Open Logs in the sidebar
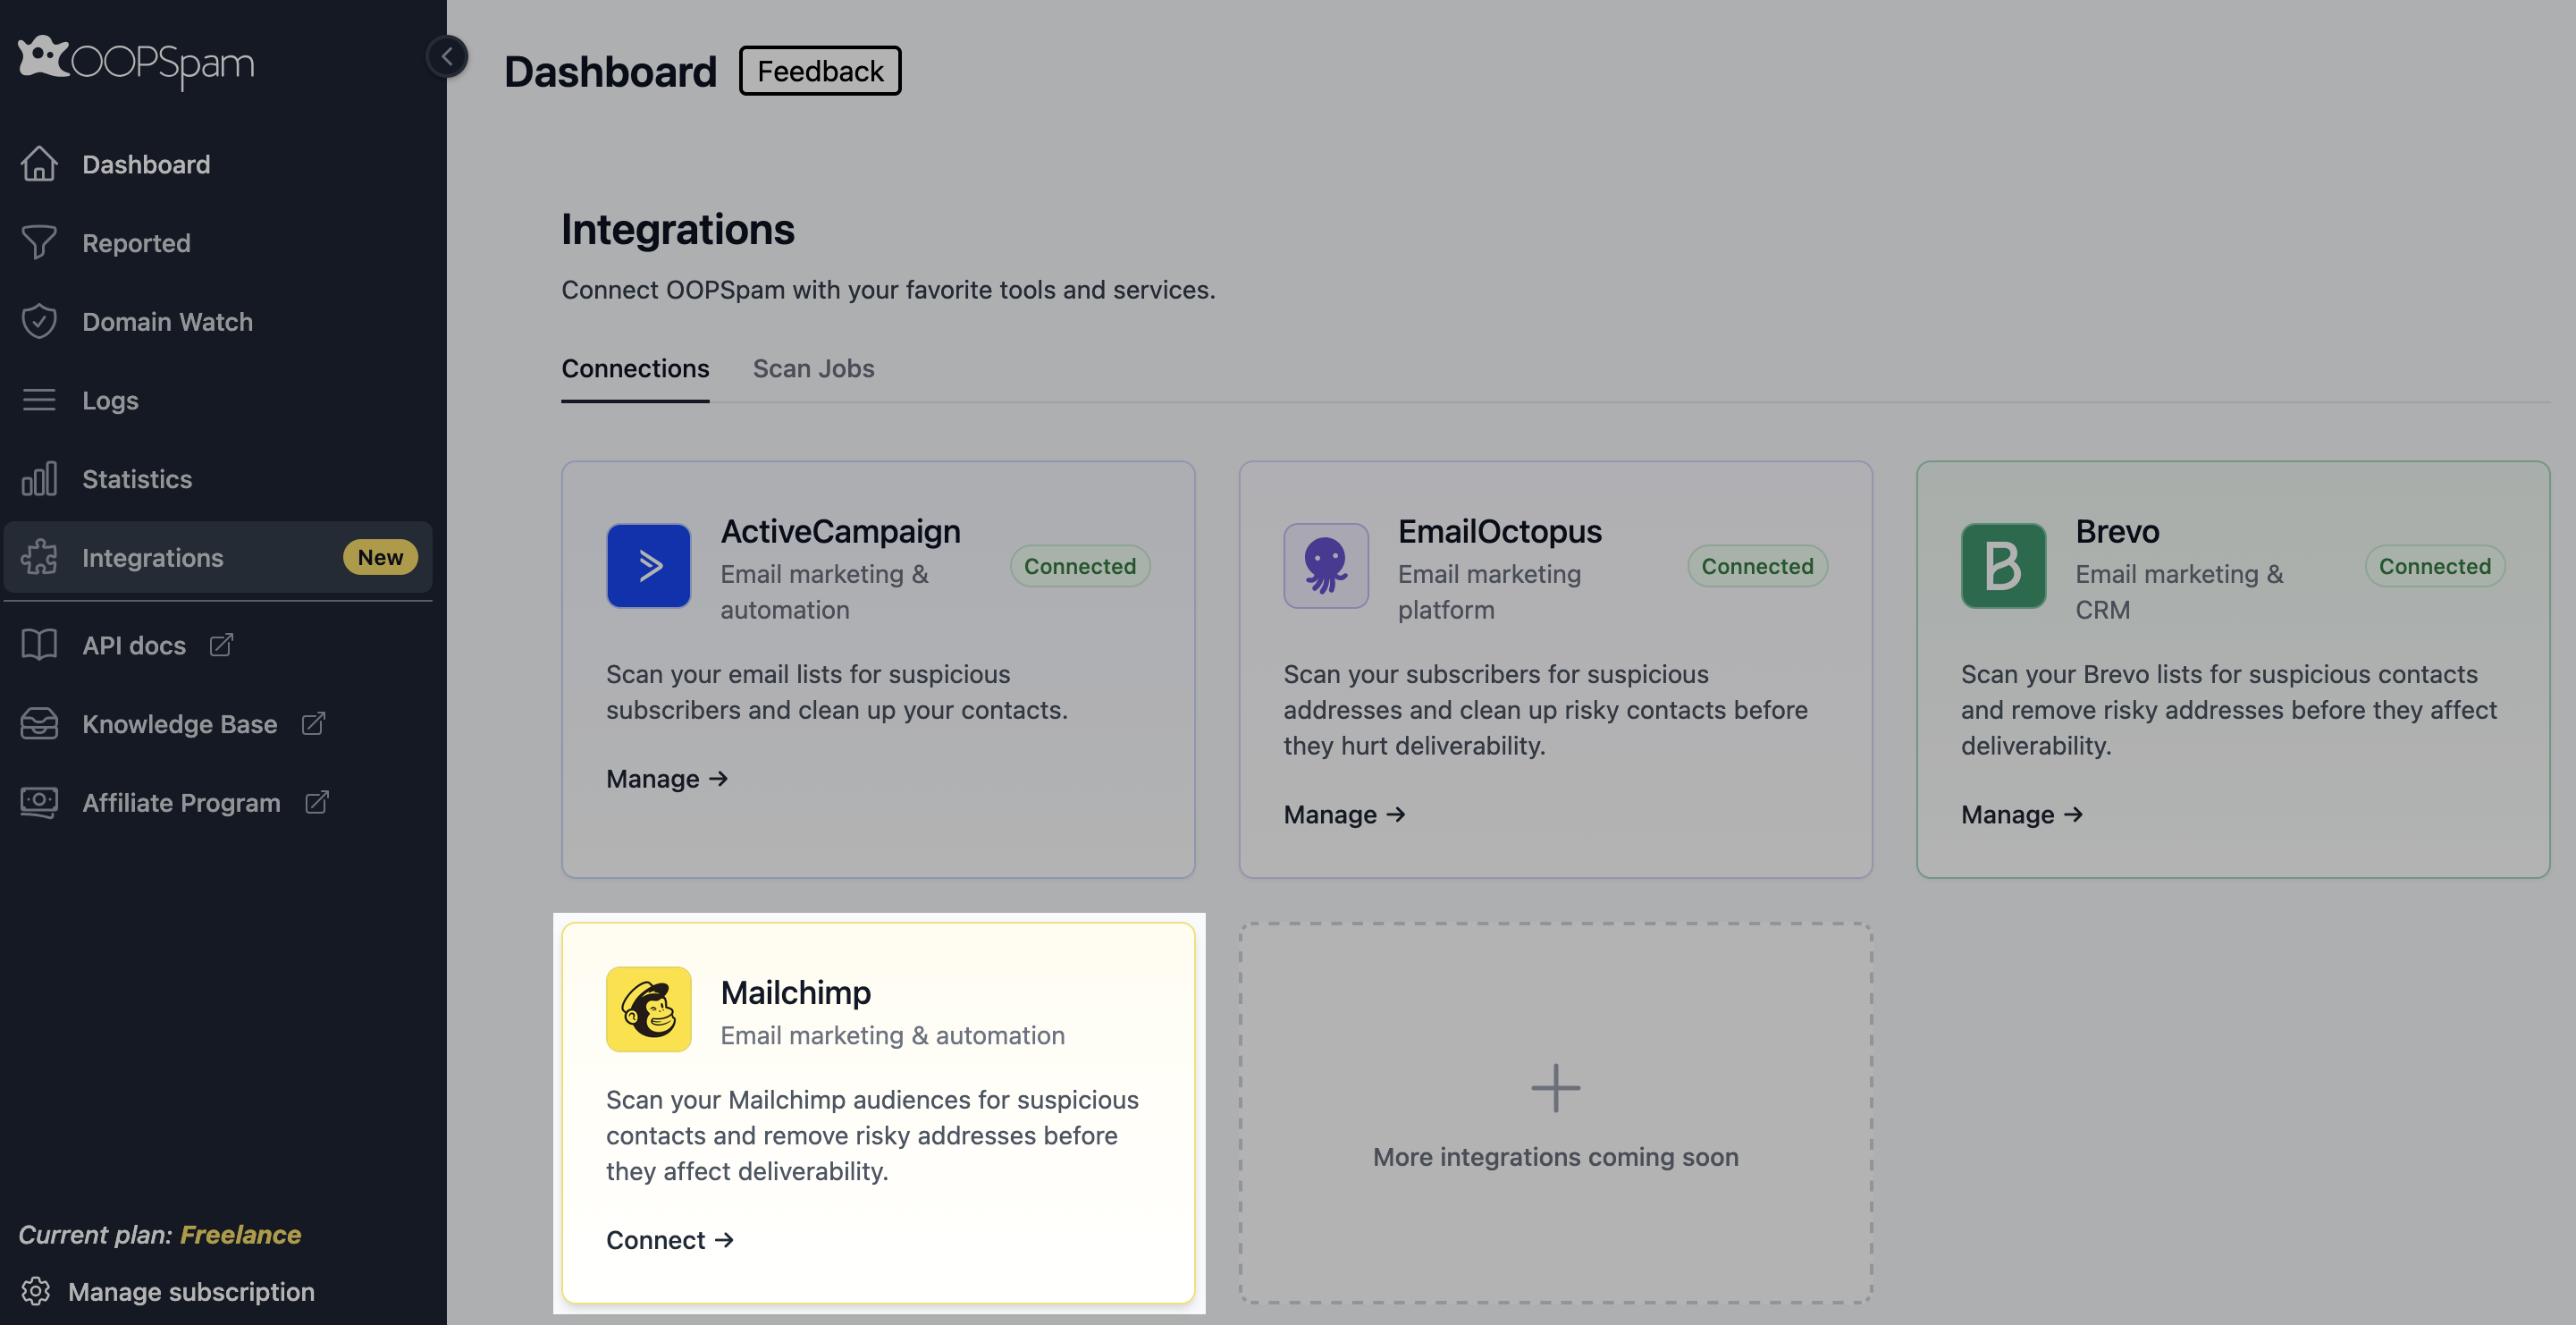This screenshot has height=1325, width=2576. 218,400
